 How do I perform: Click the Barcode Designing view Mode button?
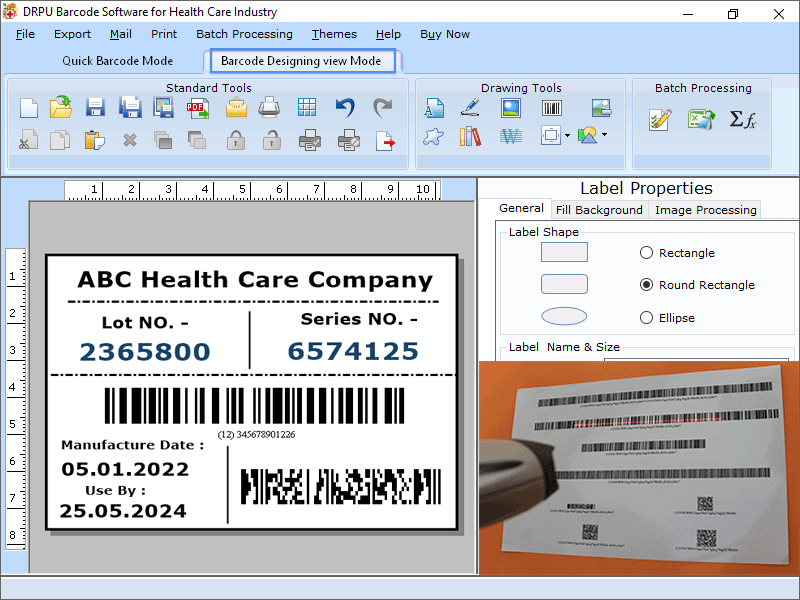click(302, 60)
